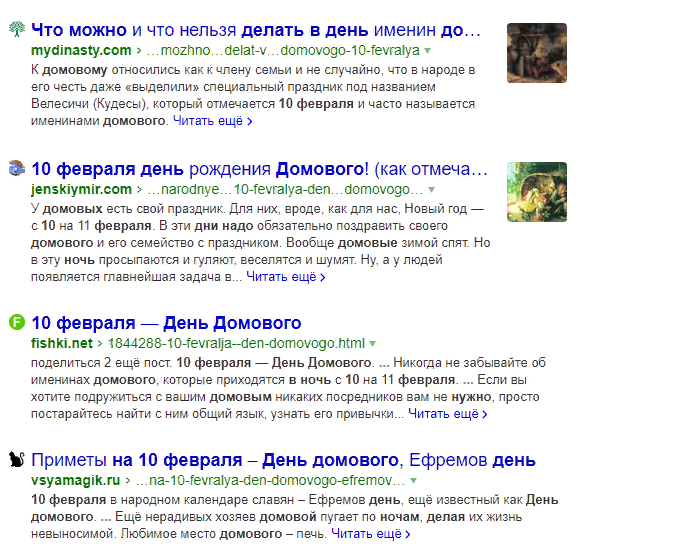Click 'Читать ещё' under the mydinasty.com snippet
Image resolution: width=693 pixels, height=544 pixels.
(x=212, y=121)
